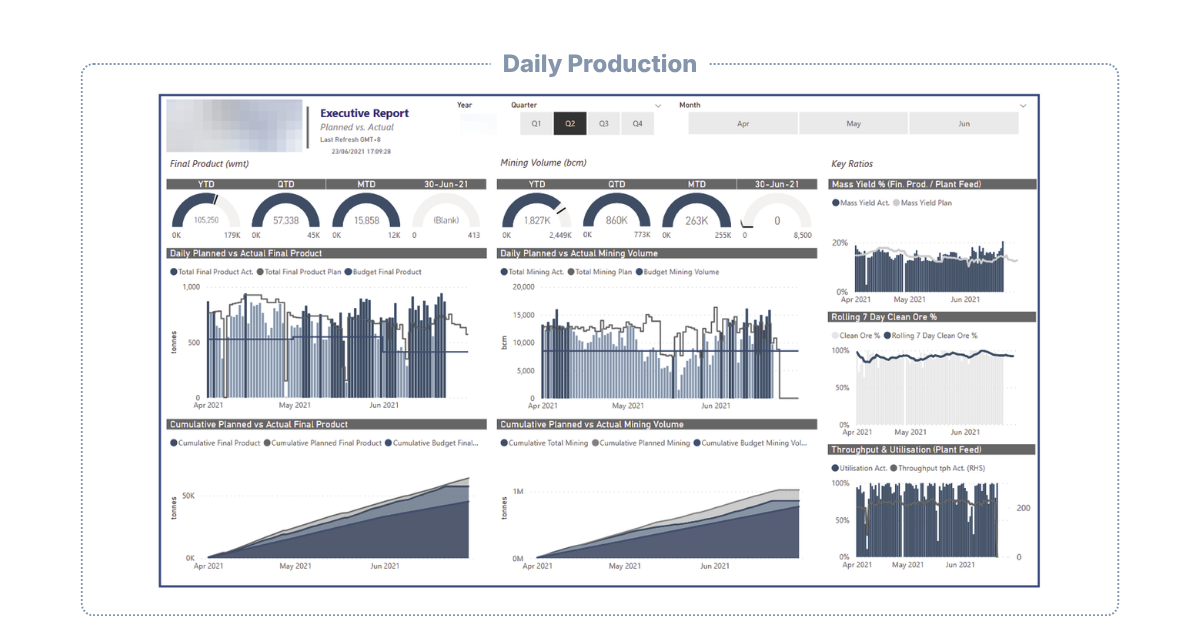
Task: Select the Q4 quarter button
Action: 637,124
